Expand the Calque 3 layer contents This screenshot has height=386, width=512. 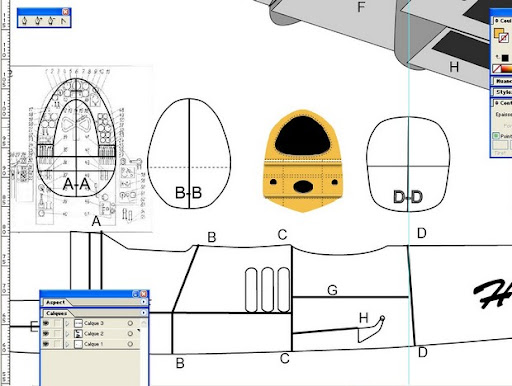(x=68, y=323)
